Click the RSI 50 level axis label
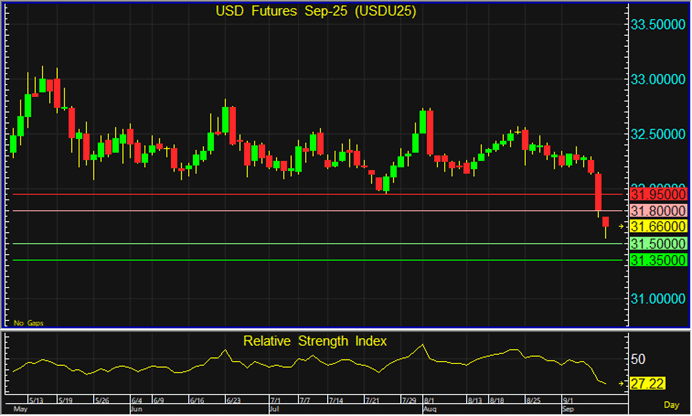Screen dimensions: 692x416 pyautogui.click(x=636, y=358)
